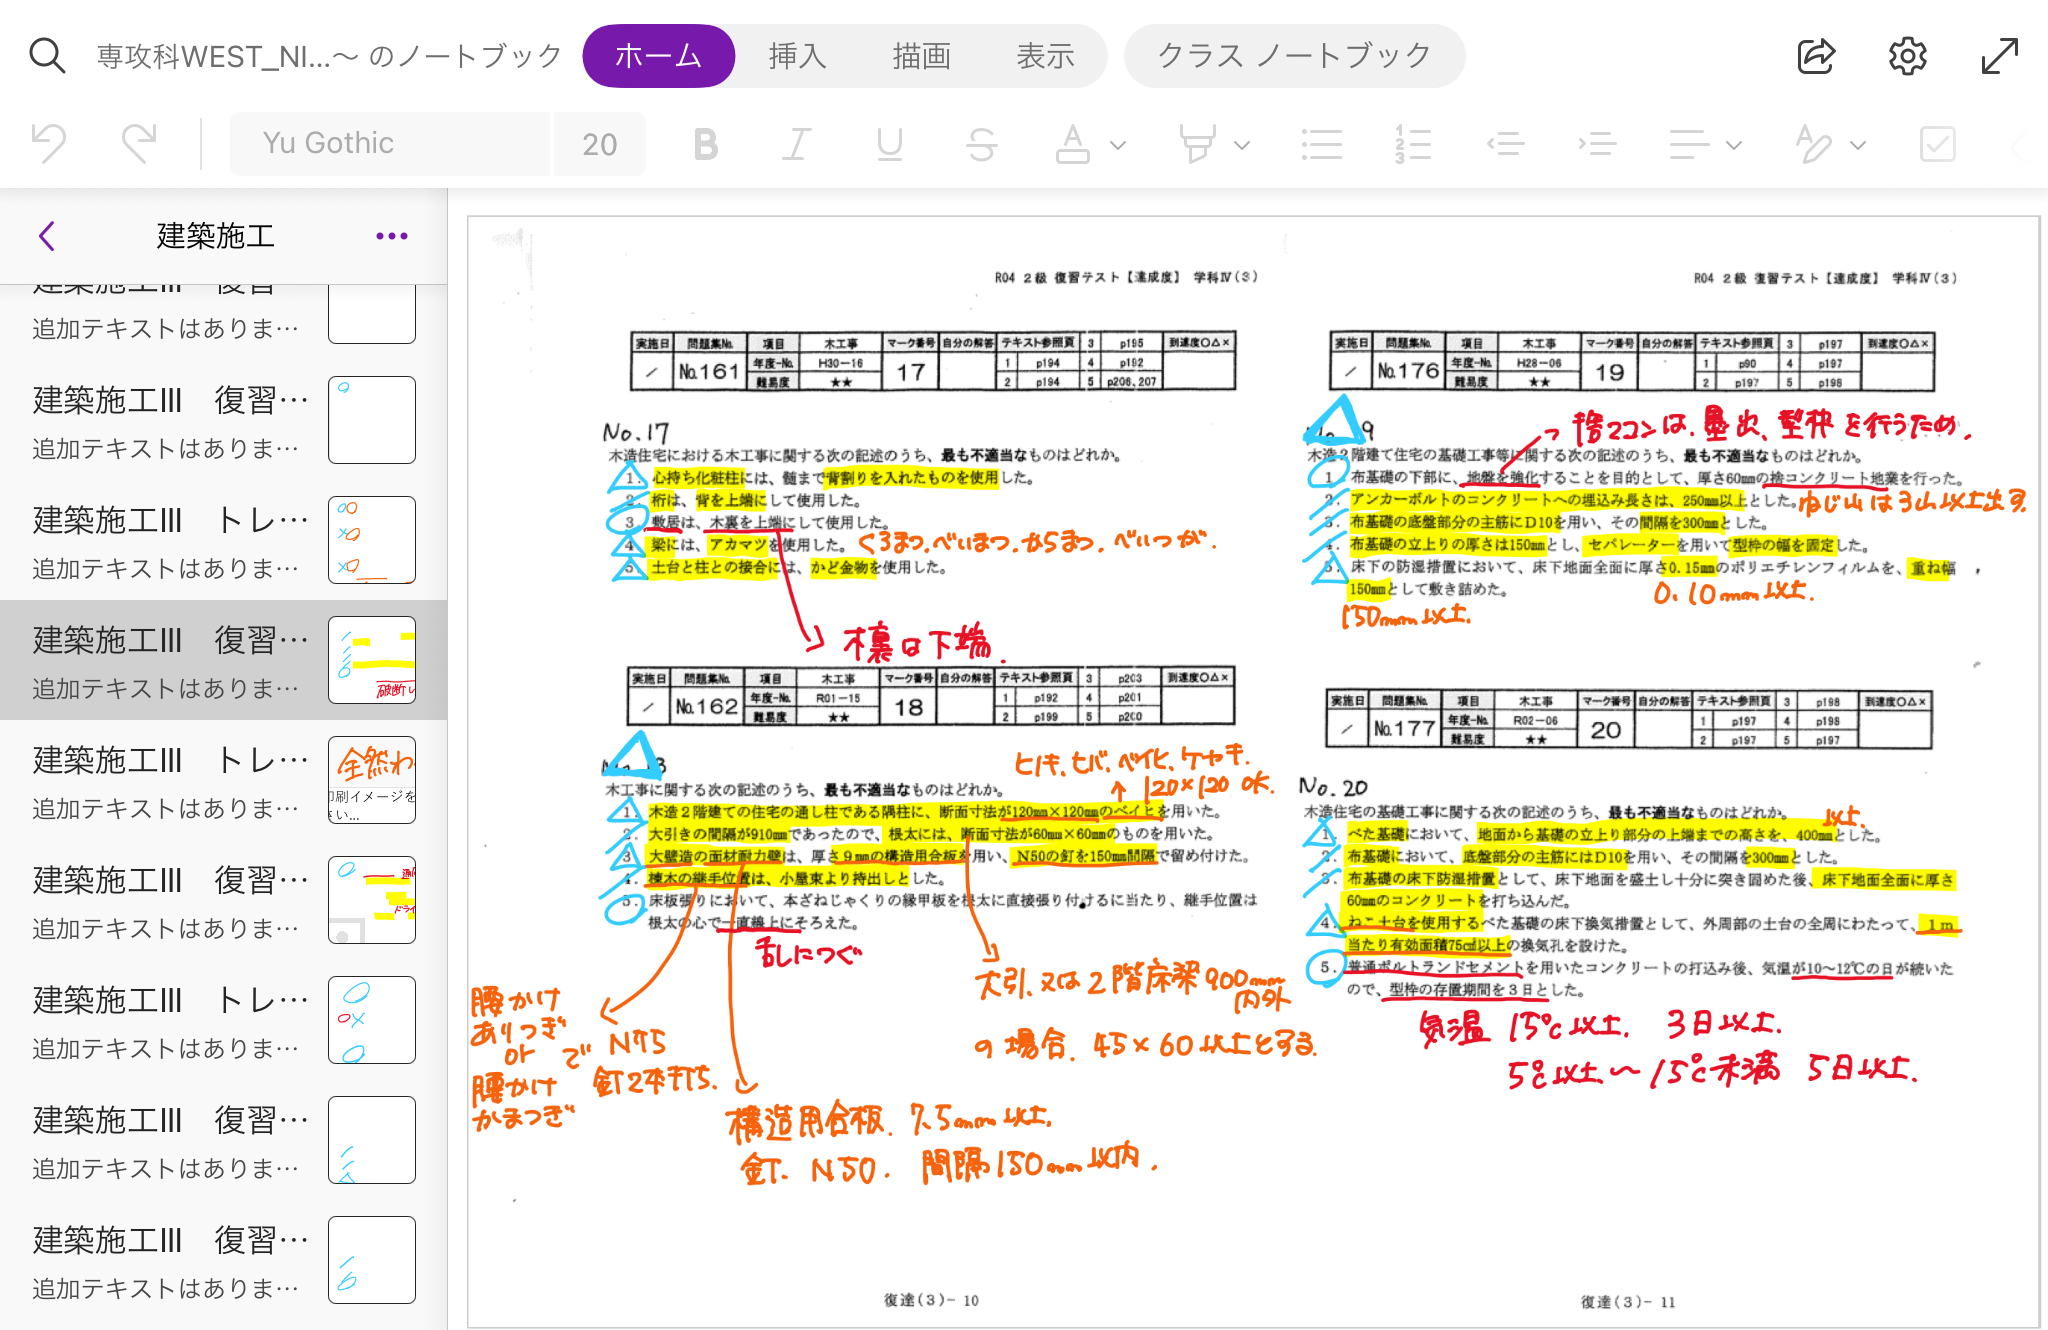2048x1330 pixels.
Task: Open the settings gear icon
Action: 1908,56
